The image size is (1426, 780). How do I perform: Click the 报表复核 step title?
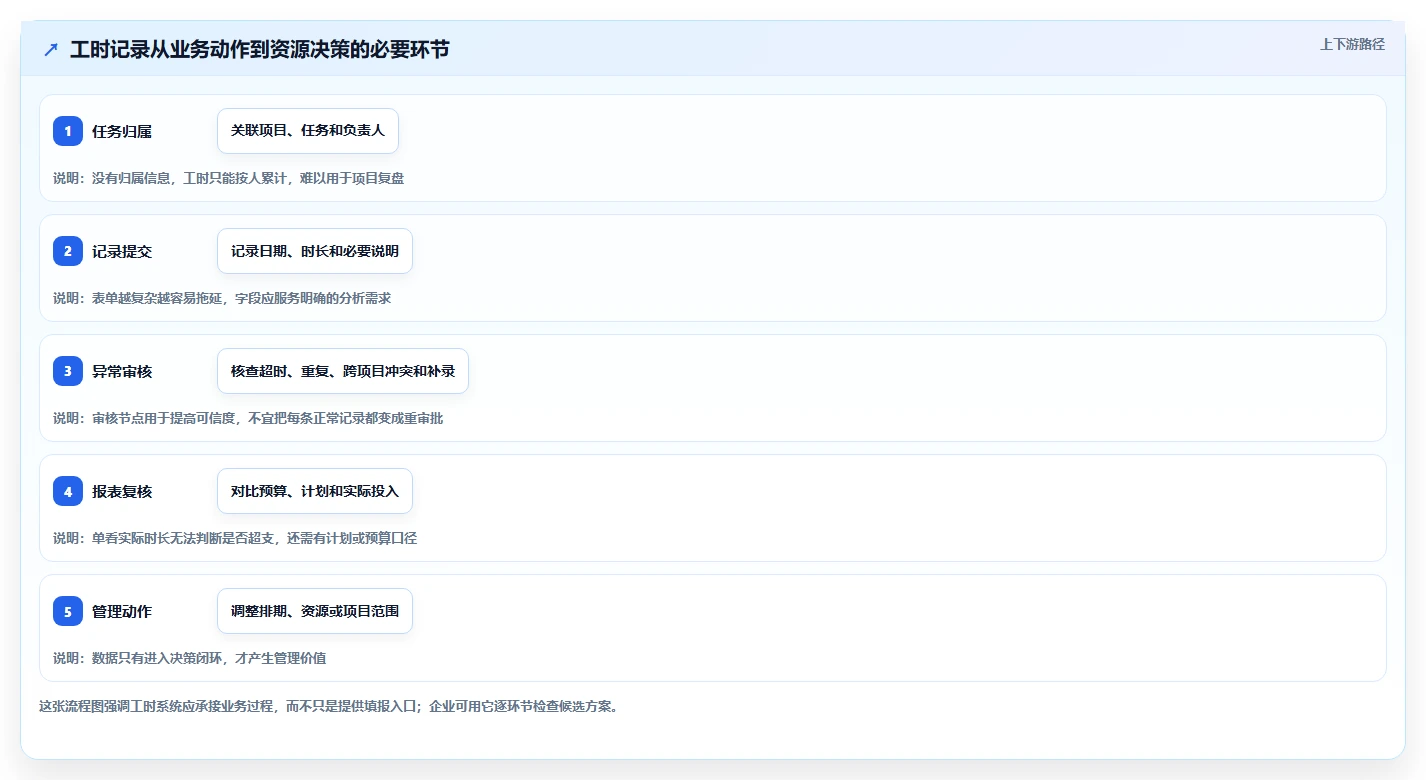(x=122, y=491)
